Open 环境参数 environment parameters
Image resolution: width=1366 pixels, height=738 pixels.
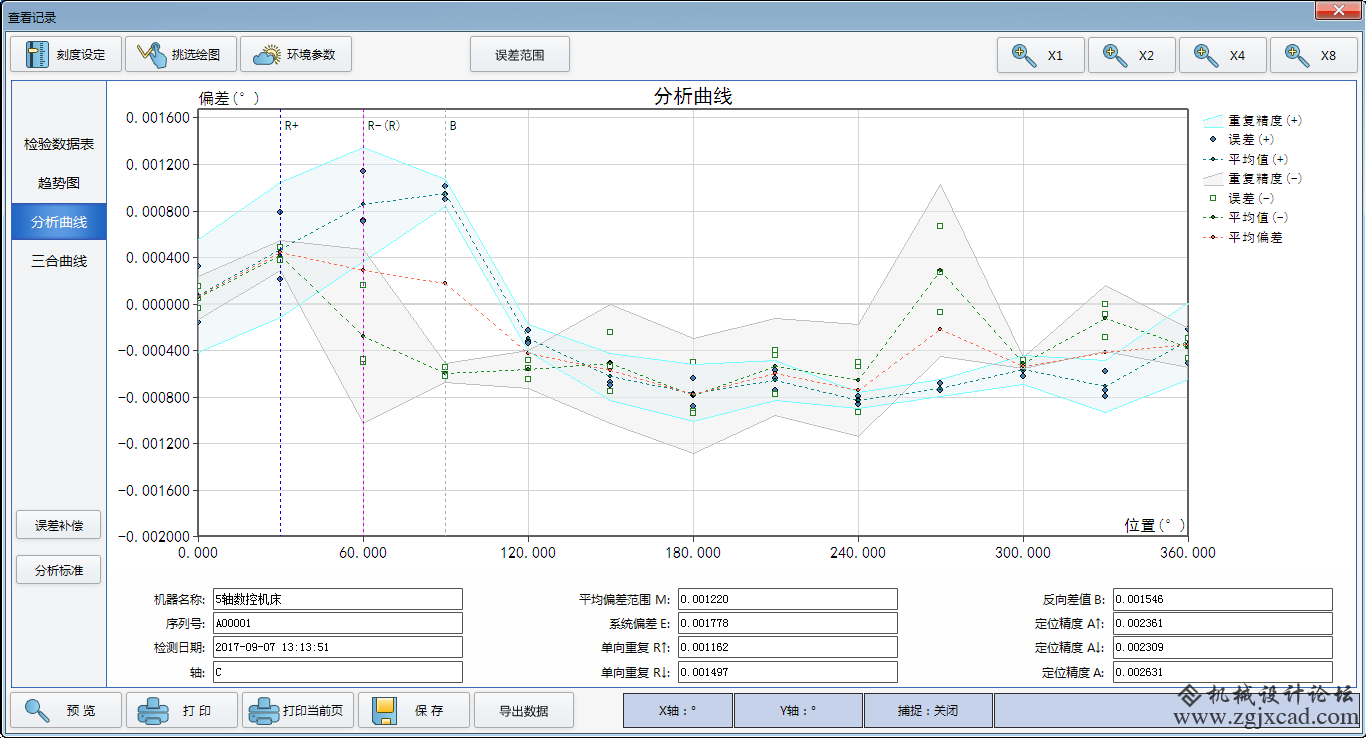point(296,55)
